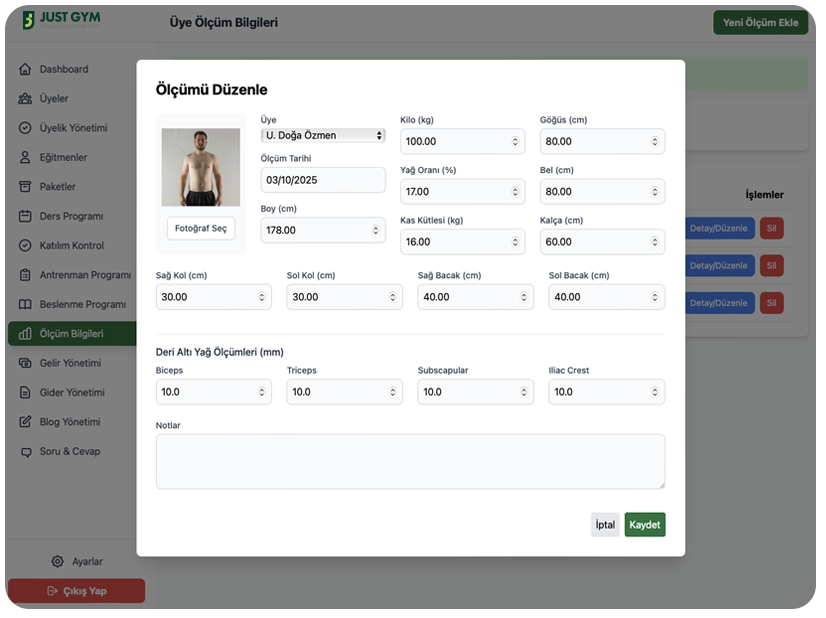The height and width of the screenshot is (618, 826).
Task: Click the Fotoğraf Seç button
Action: click(x=201, y=229)
